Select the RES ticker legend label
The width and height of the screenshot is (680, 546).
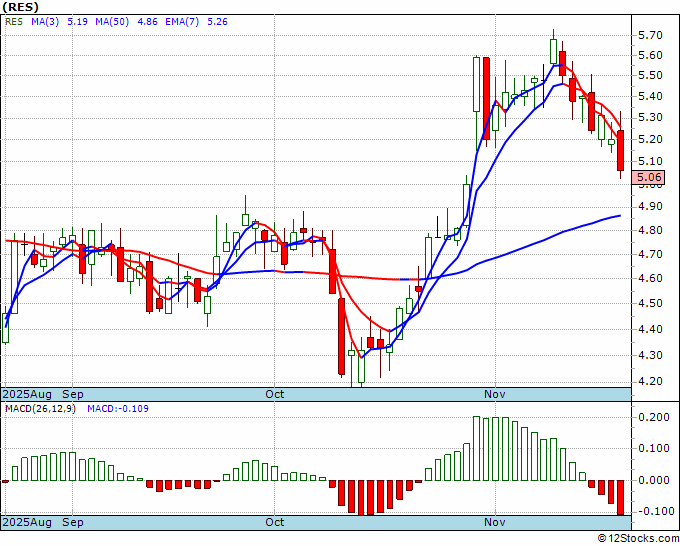coord(14,22)
